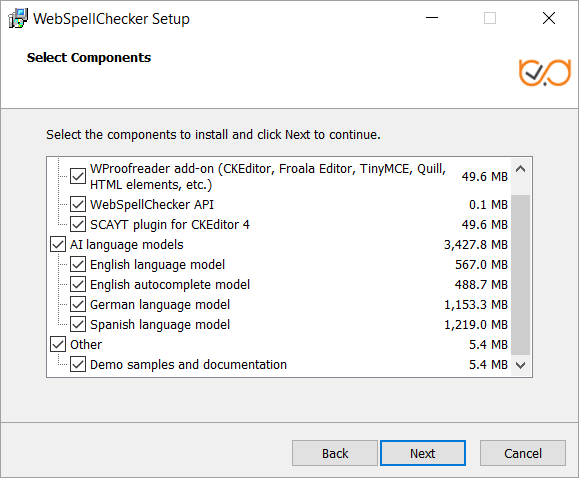The image size is (579, 478).
Task: Uncheck the English autocomplete model checkbox
Action: (x=78, y=284)
